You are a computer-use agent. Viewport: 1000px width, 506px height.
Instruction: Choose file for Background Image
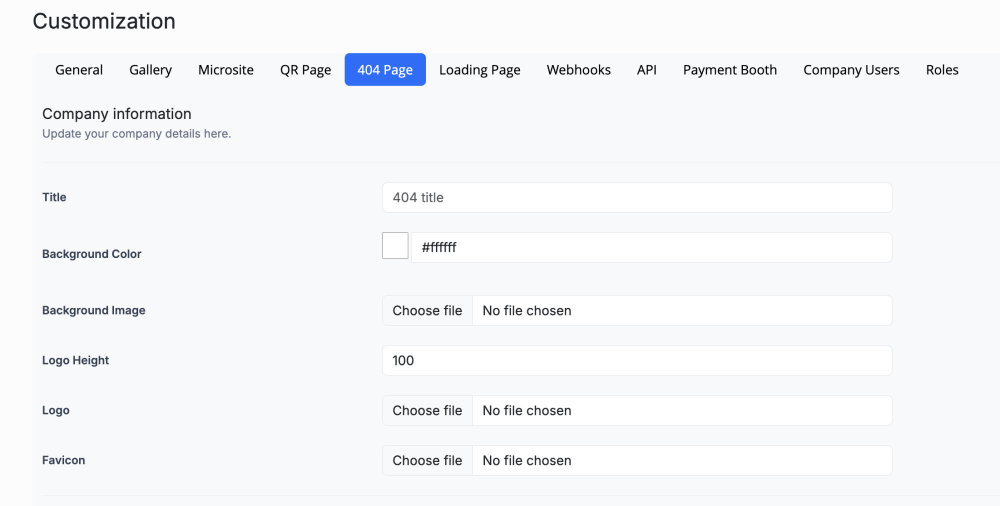[x=427, y=311]
